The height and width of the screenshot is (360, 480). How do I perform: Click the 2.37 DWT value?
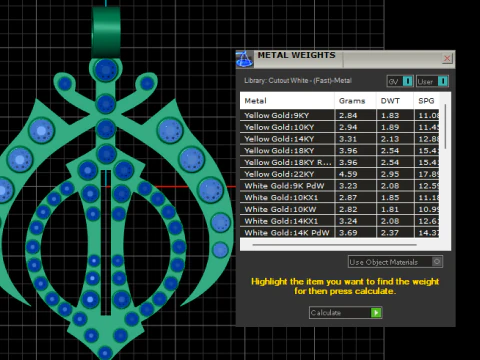tap(390, 233)
